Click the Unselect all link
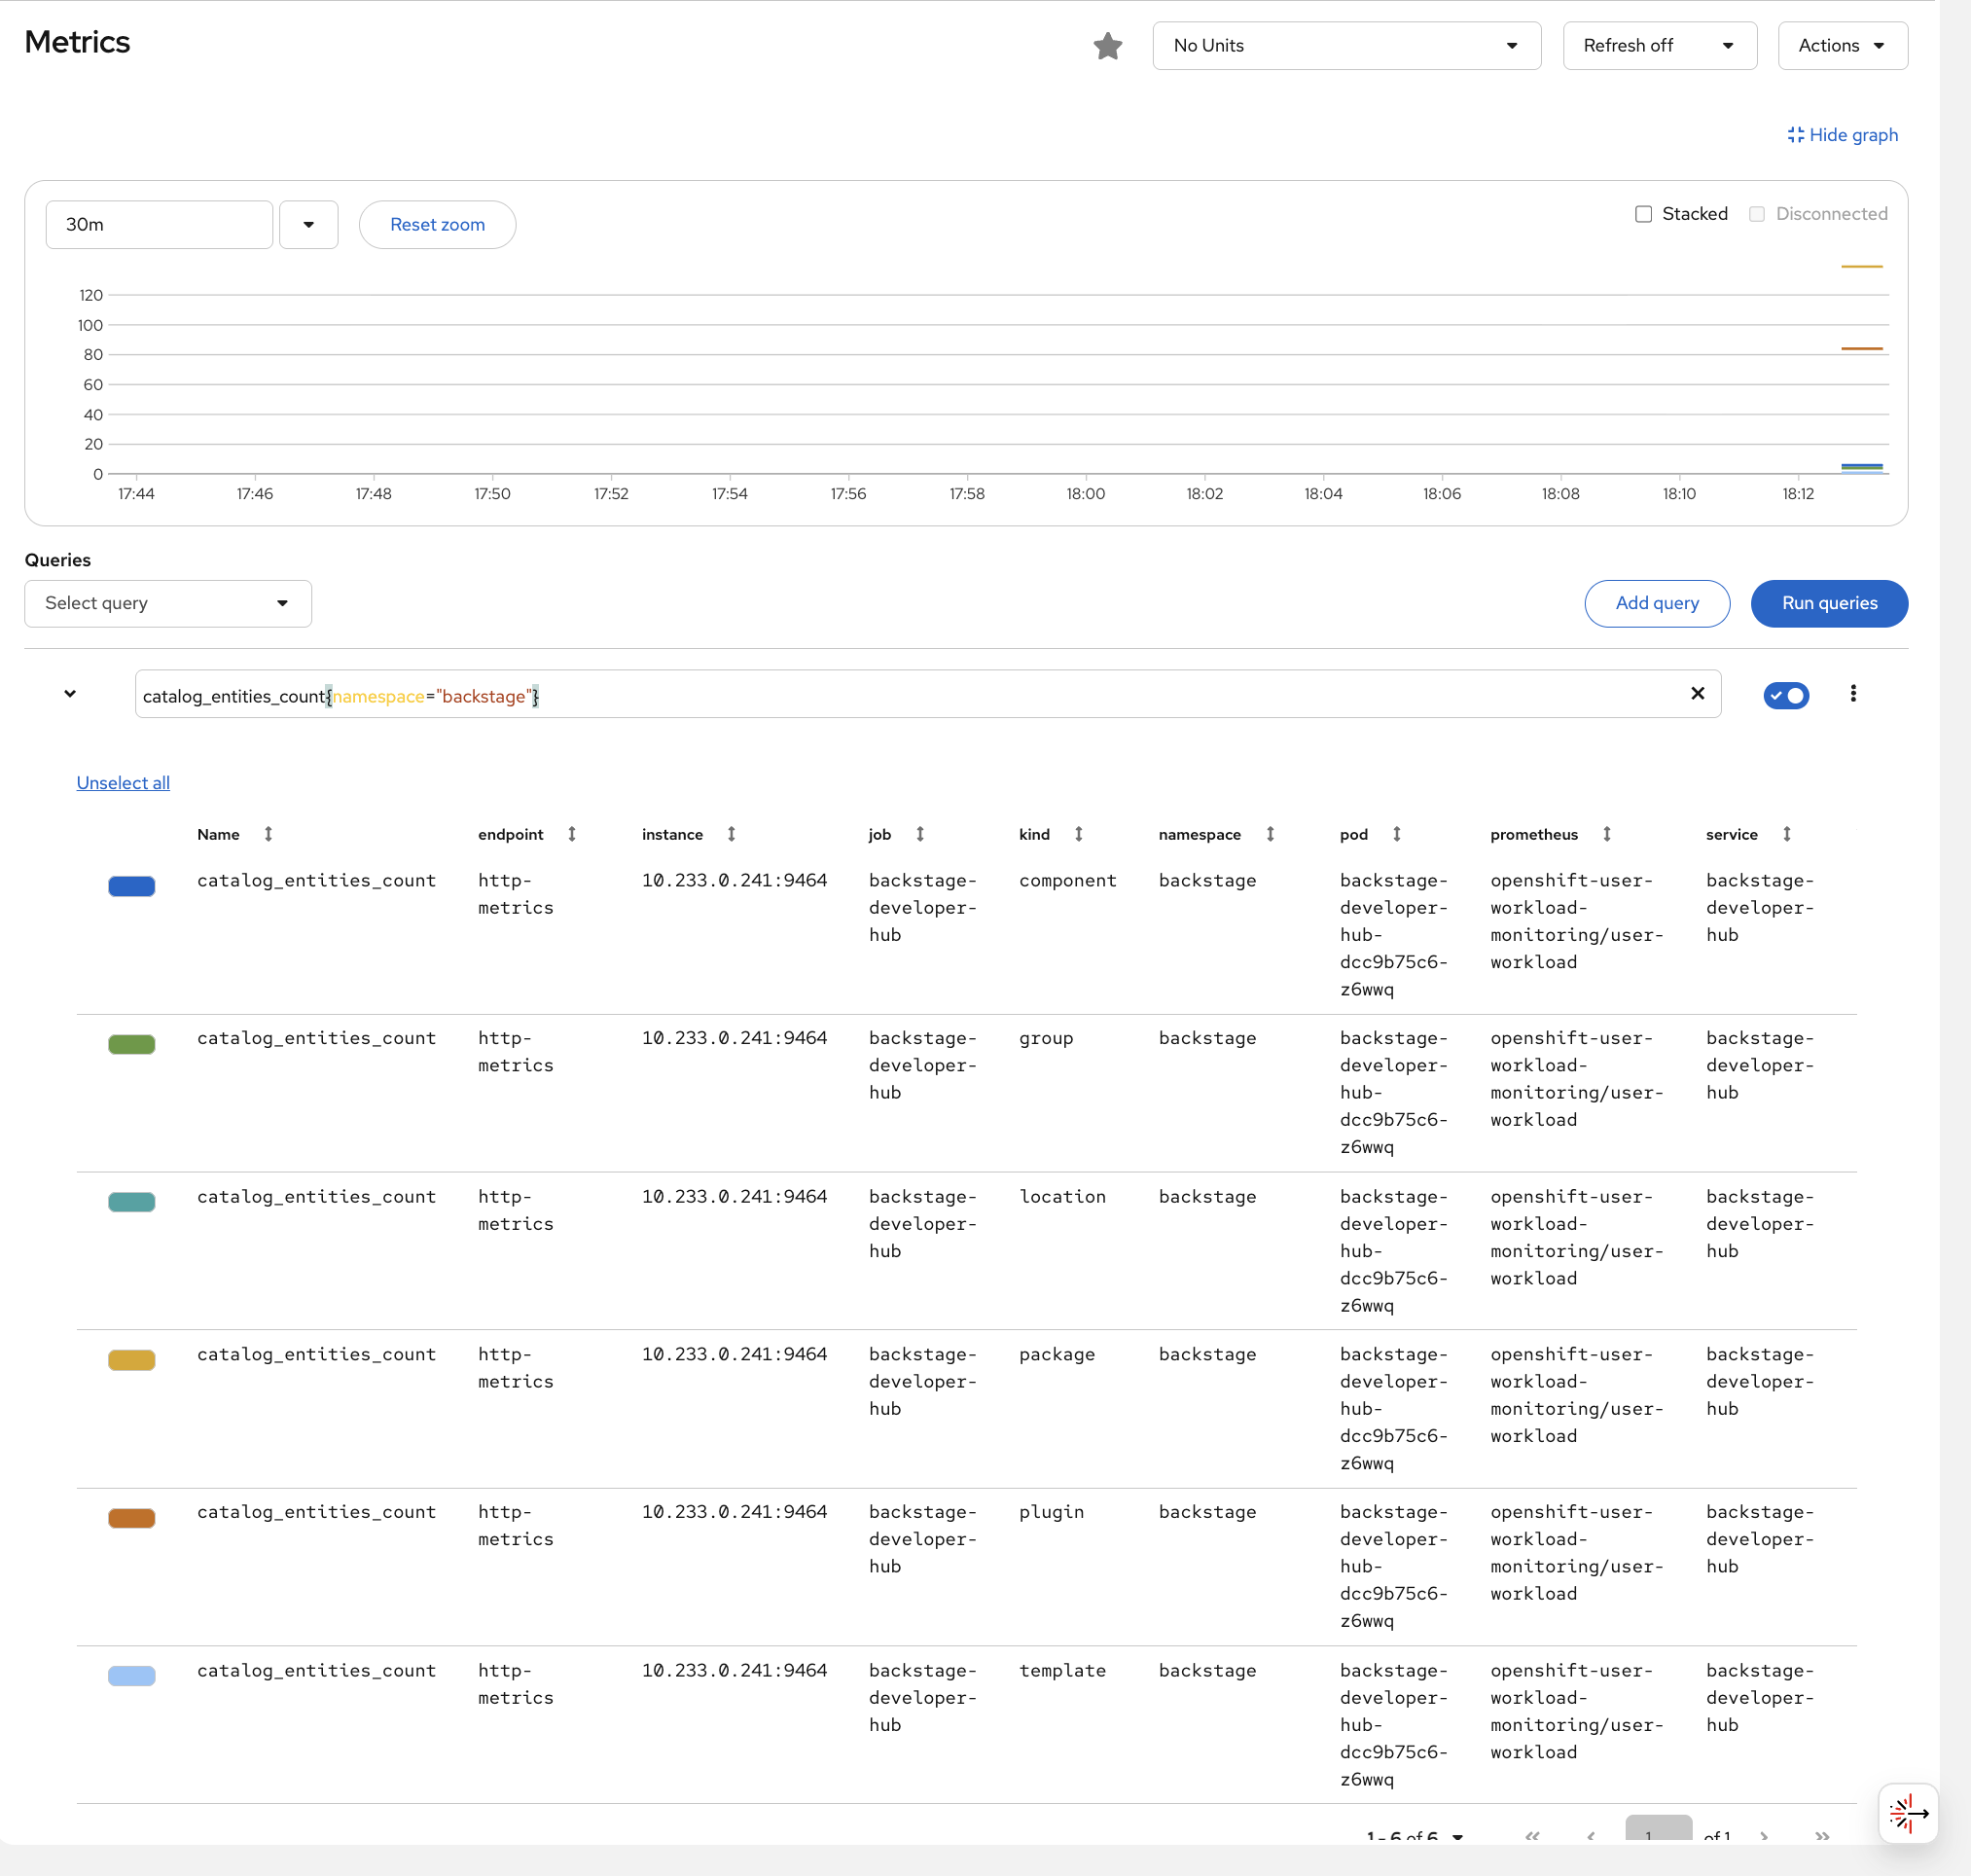 [x=123, y=783]
